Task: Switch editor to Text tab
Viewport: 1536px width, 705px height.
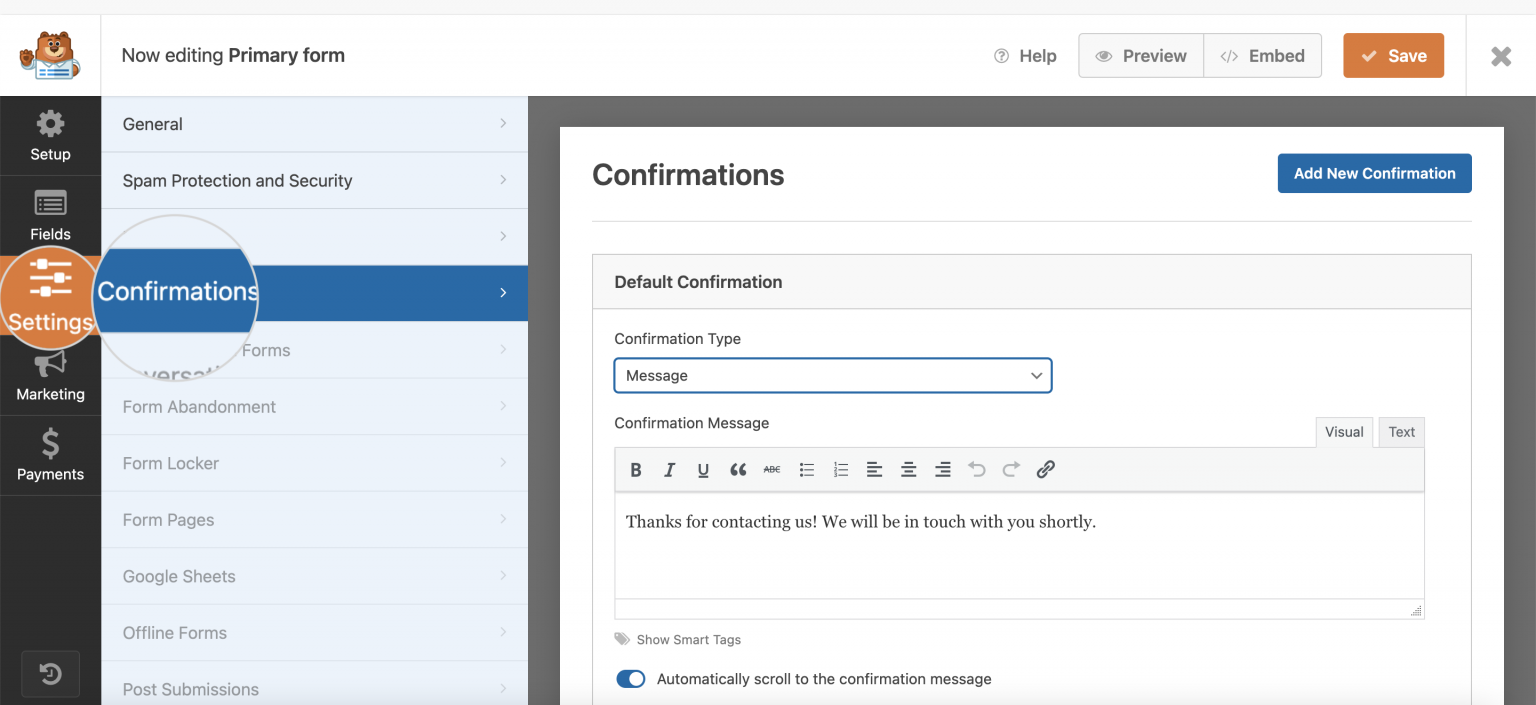Action: coord(1401,432)
